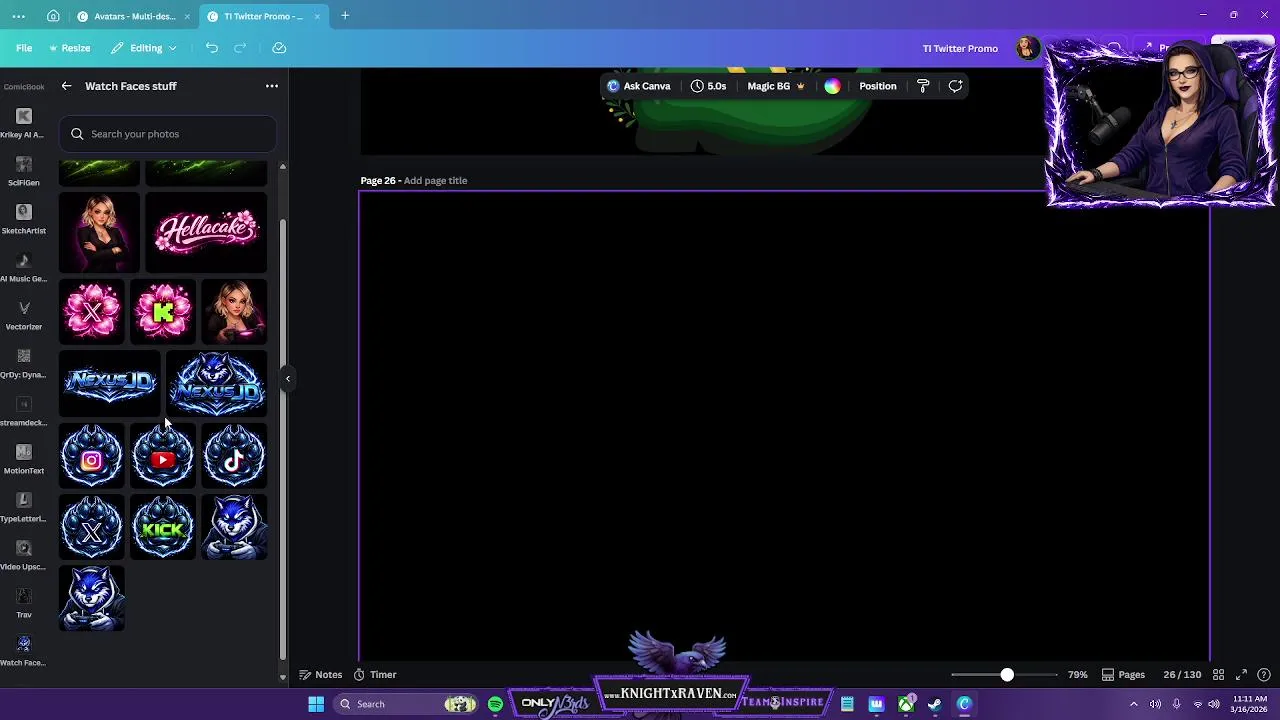Image resolution: width=1280 pixels, height=720 pixels.
Task: Click the 79% zoom level
Action: point(1077,675)
